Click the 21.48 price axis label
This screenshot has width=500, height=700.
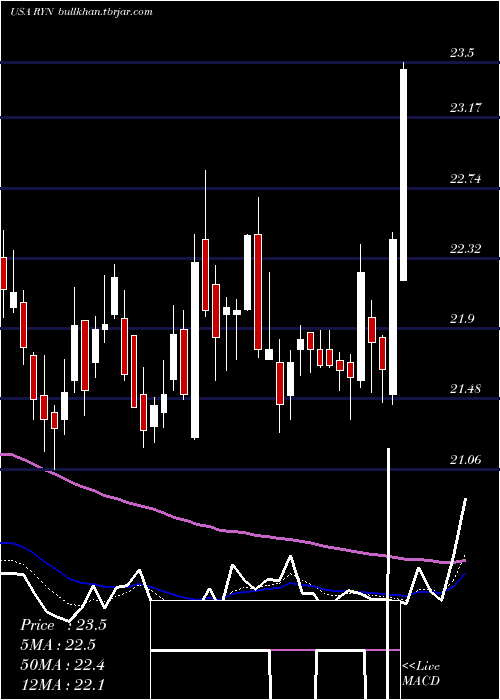point(466,388)
